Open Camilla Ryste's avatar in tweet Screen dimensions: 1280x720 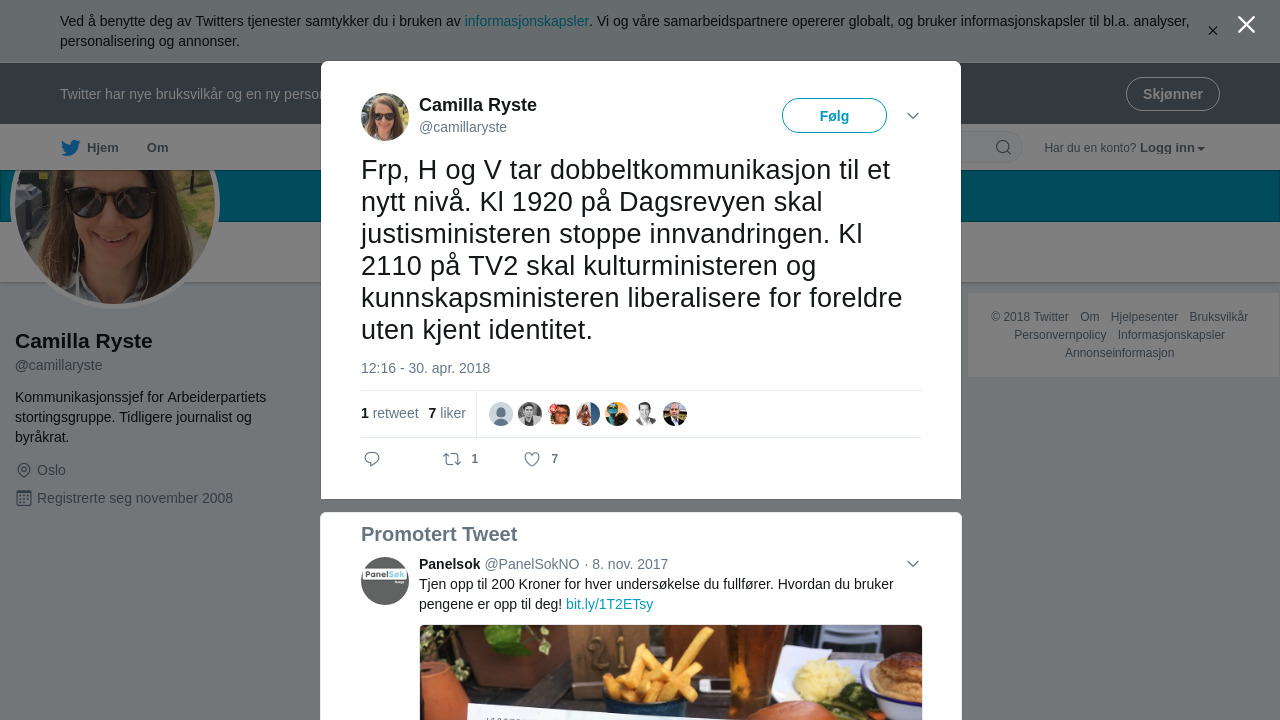(385, 117)
